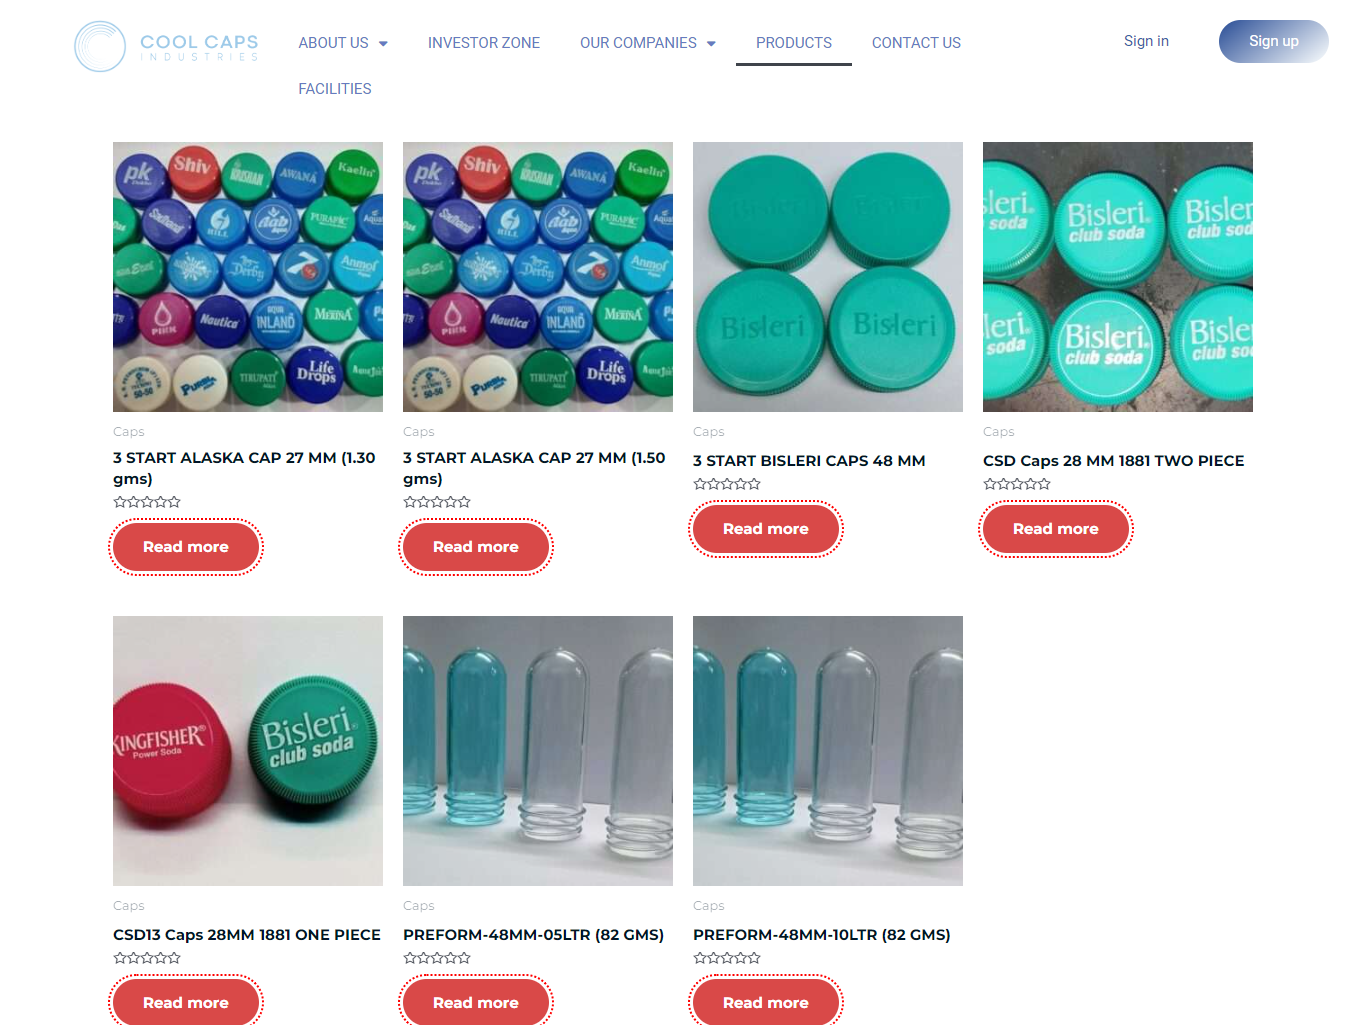Click the Sign in link
Screen dimensions: 1366x1025
[1146, 41]
